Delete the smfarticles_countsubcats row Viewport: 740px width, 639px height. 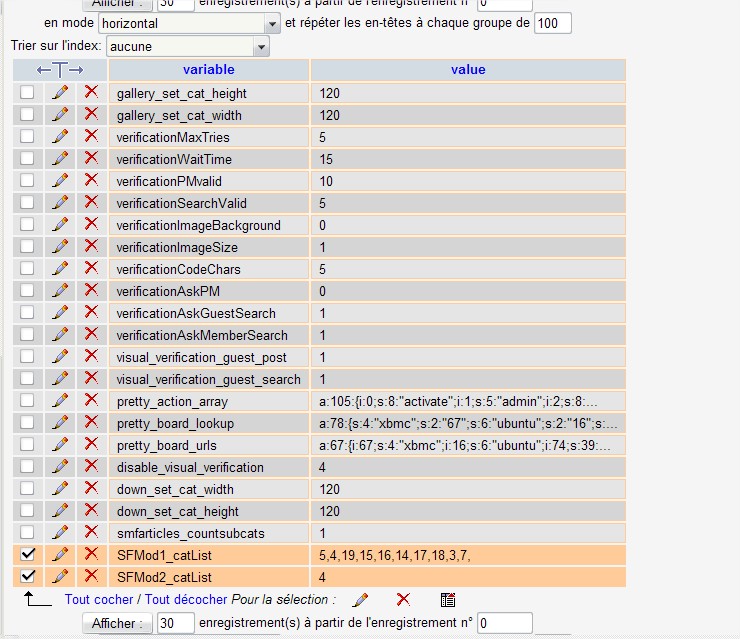[91, 532]
